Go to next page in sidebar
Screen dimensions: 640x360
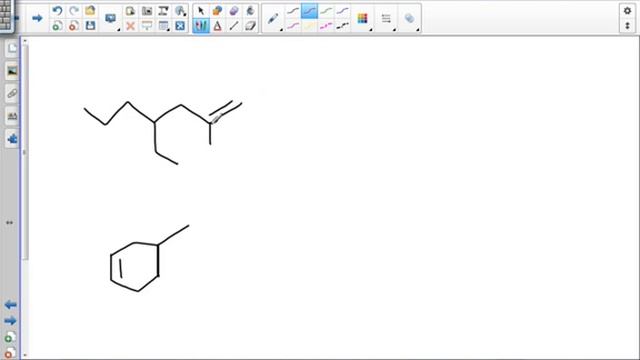coord(11,321)
